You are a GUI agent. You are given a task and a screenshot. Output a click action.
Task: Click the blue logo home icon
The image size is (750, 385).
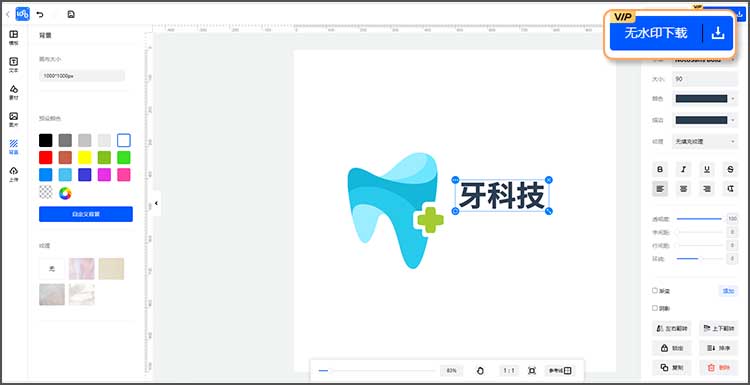[x=22, y=14]
